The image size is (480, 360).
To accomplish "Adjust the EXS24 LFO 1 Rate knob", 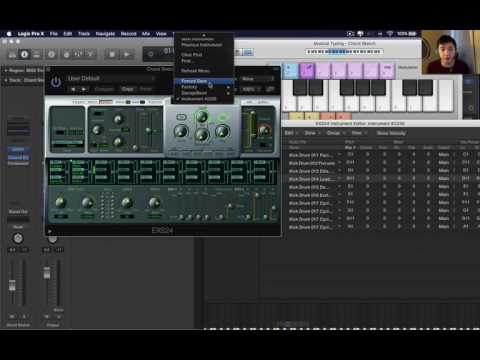I will pyautogui.click(x=87, y=202).
